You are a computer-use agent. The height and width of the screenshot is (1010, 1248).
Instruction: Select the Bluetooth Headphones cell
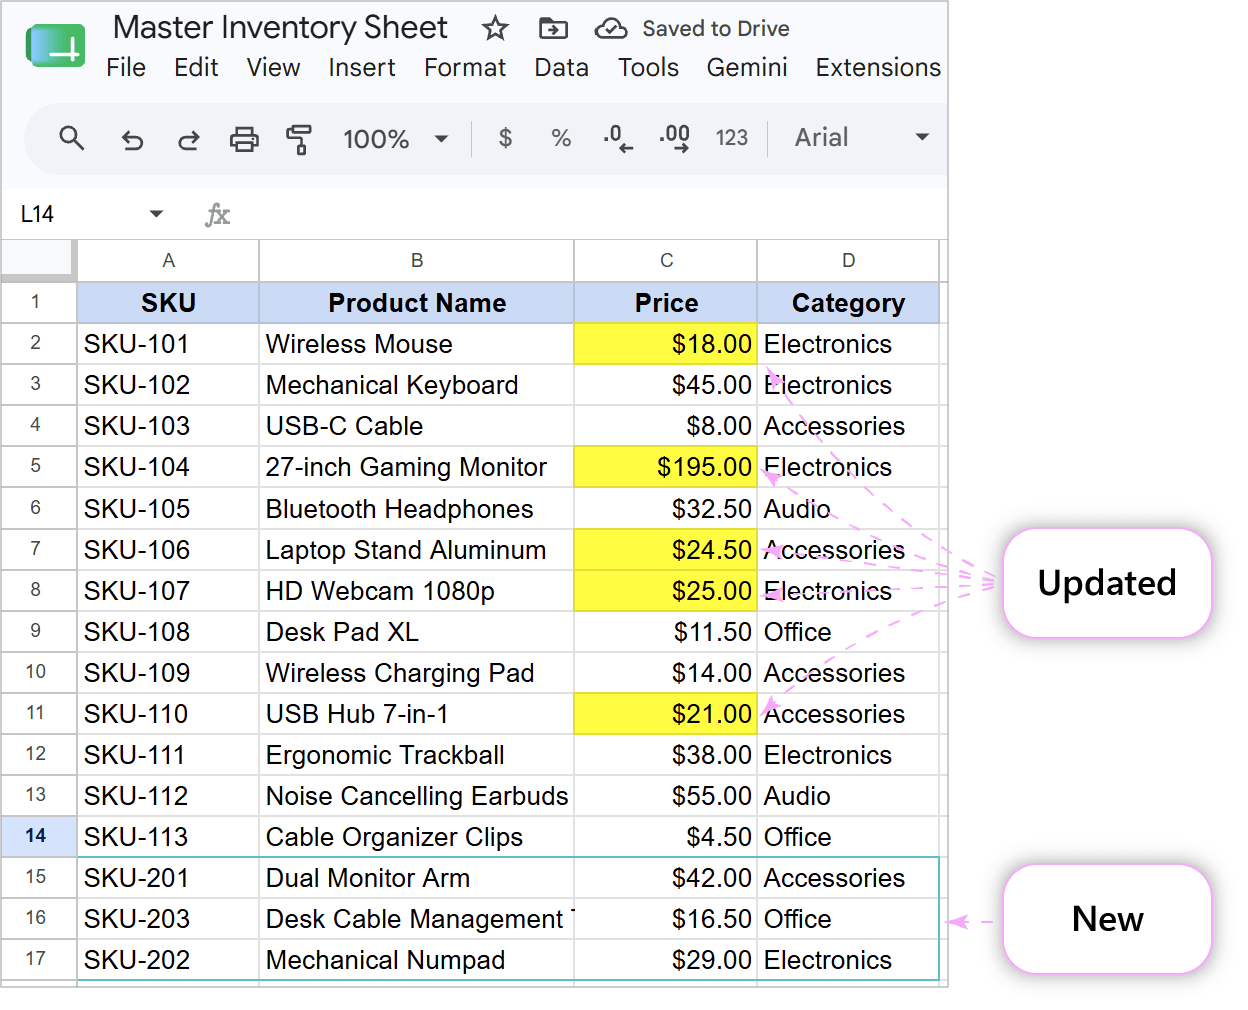click(x=417, y=509)
